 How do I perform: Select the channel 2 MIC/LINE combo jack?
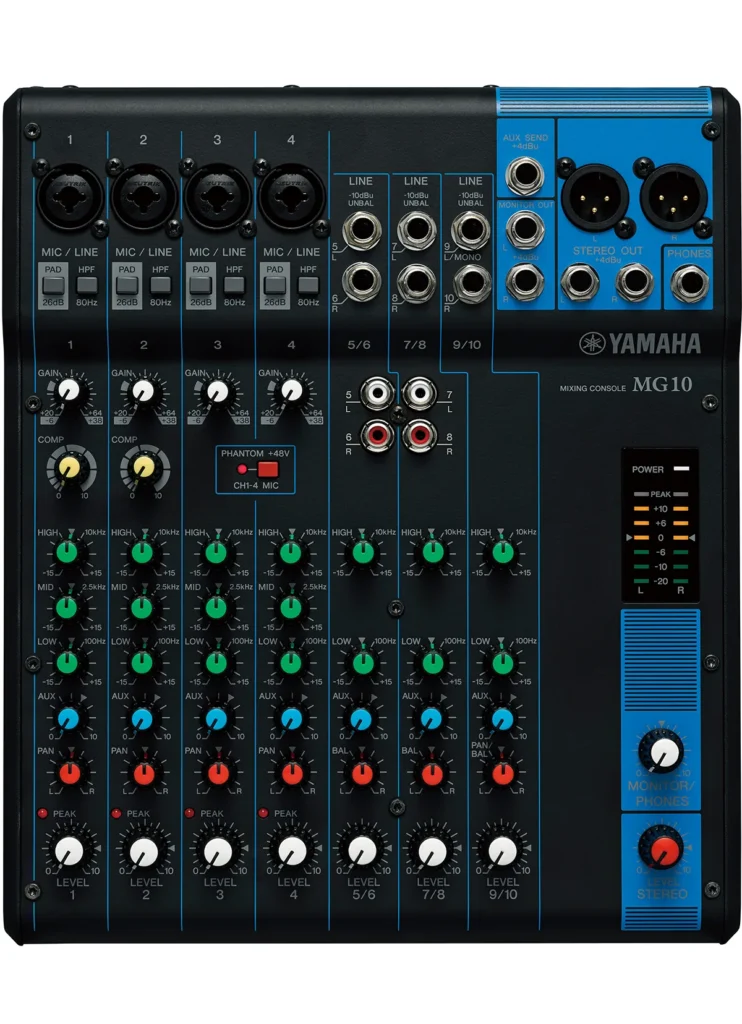(x=144, y=196)
